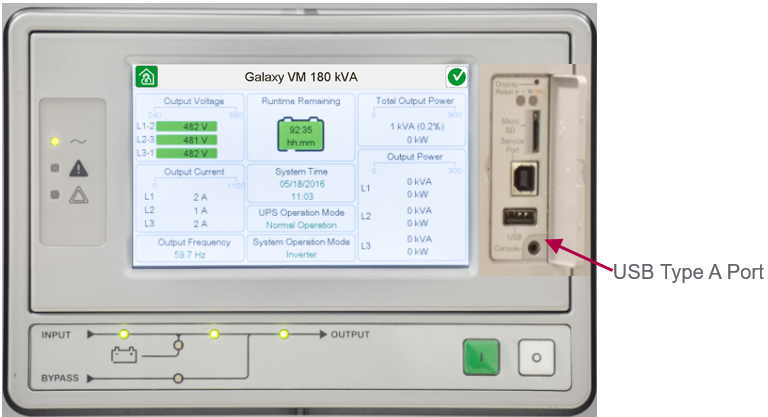Tap the L2-3 481 V voltage bar
This screenshot has height=417, width=768.
pos(186,140)
